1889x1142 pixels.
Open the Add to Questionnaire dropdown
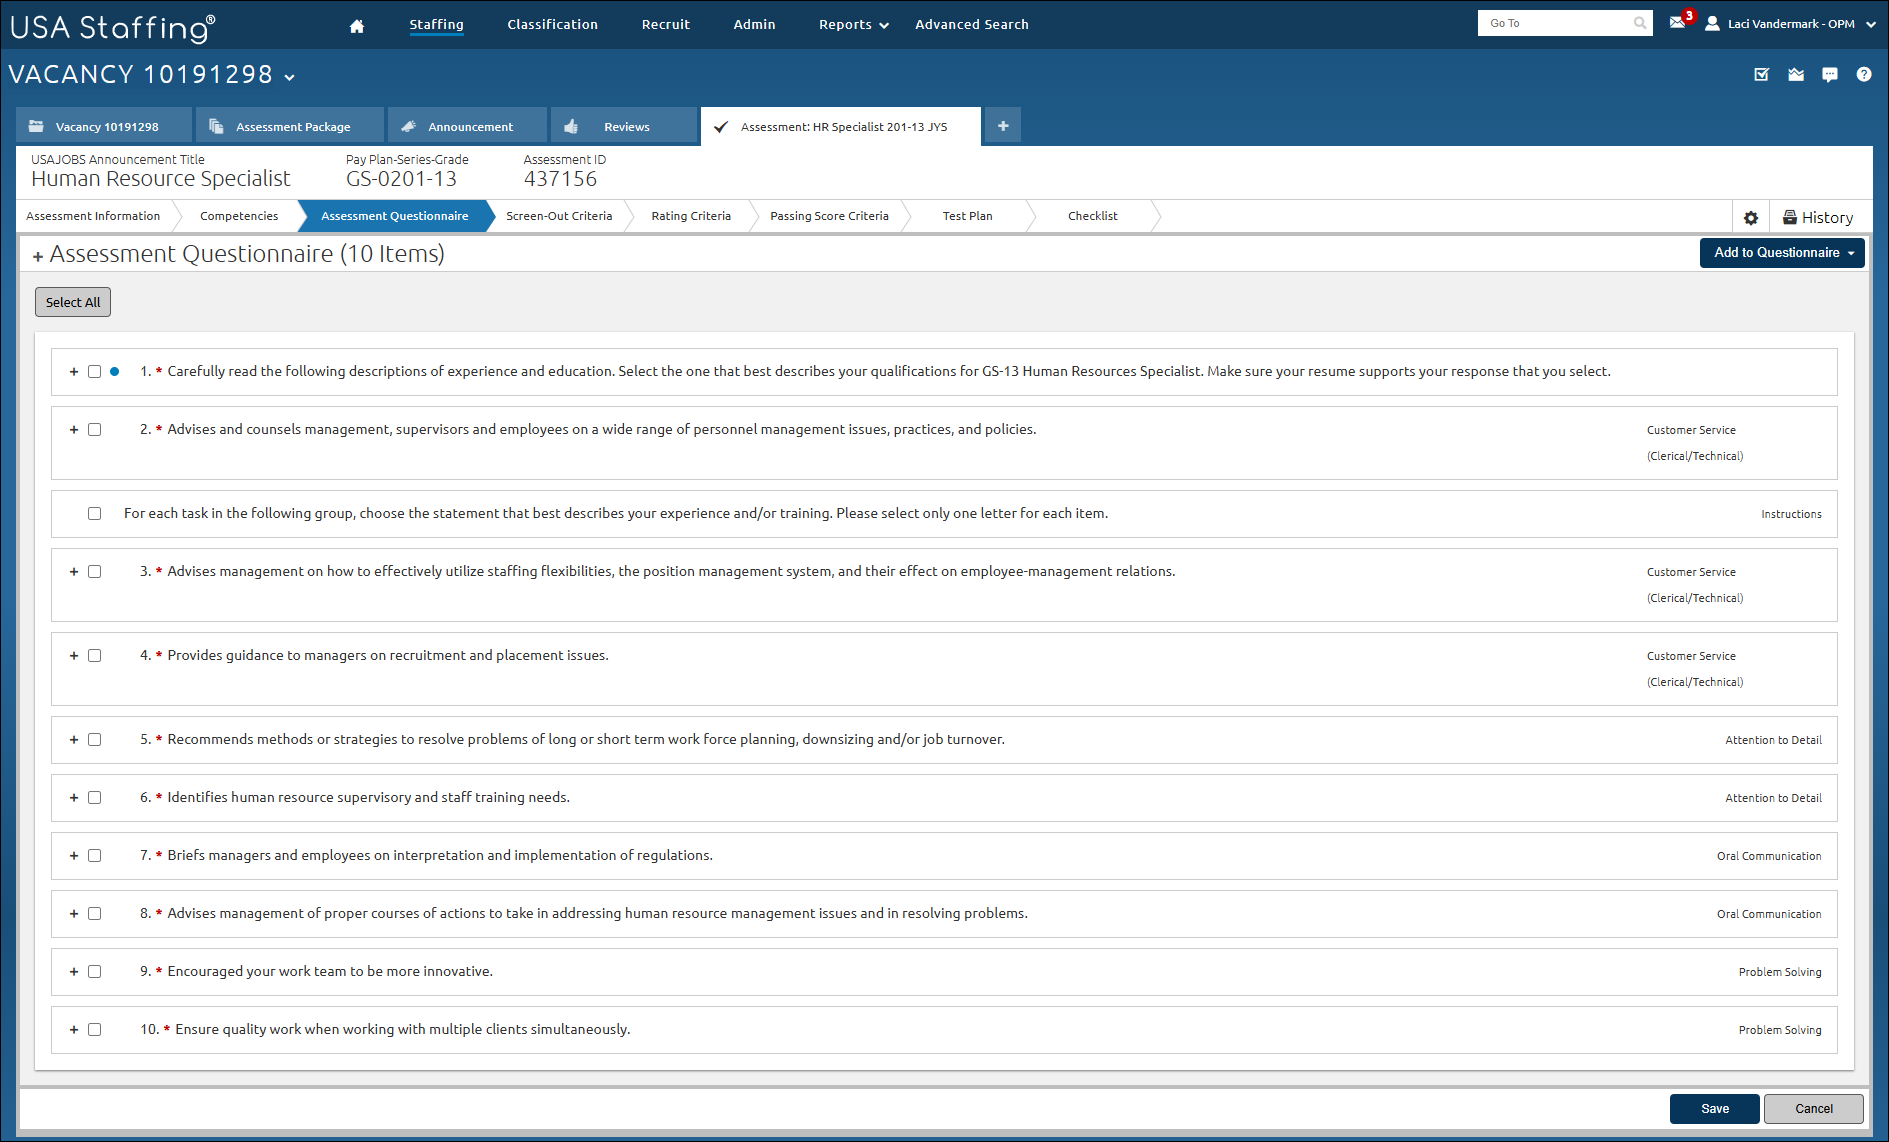click(x=1781, y=253)
